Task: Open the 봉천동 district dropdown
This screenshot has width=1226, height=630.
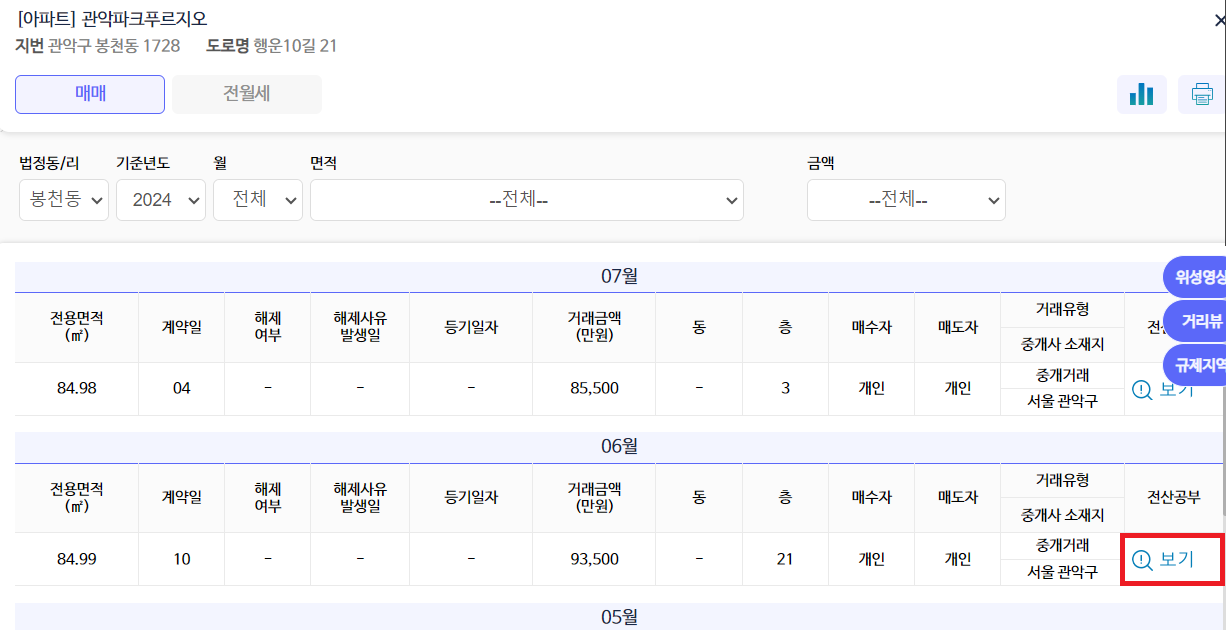Action: (63, 199)
